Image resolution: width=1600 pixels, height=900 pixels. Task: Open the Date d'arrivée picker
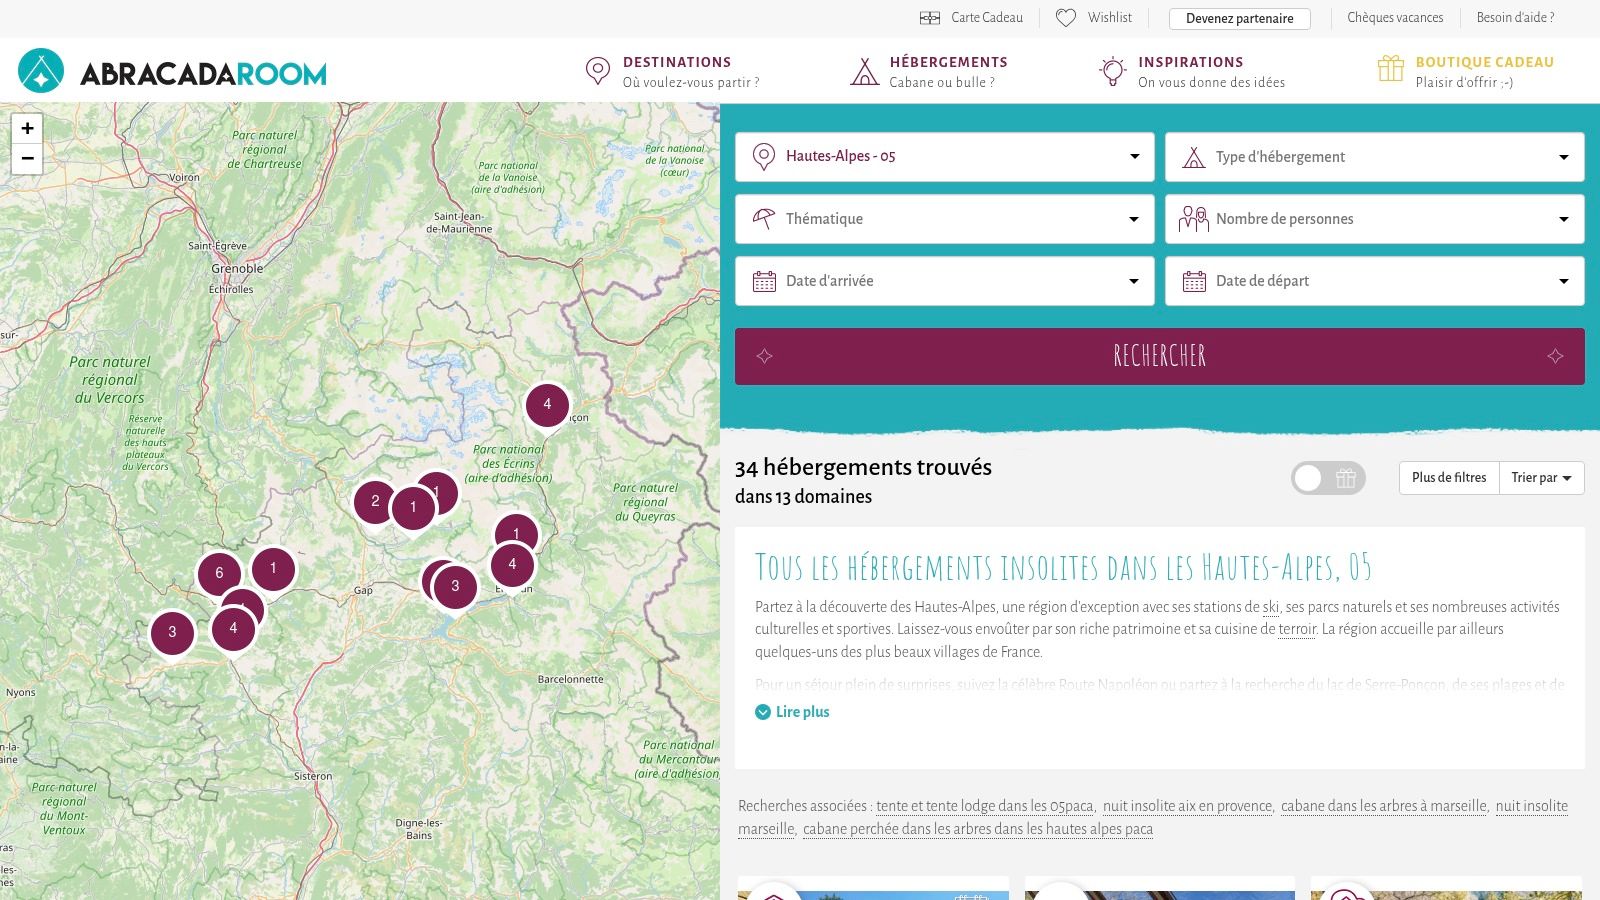point(945,281)
